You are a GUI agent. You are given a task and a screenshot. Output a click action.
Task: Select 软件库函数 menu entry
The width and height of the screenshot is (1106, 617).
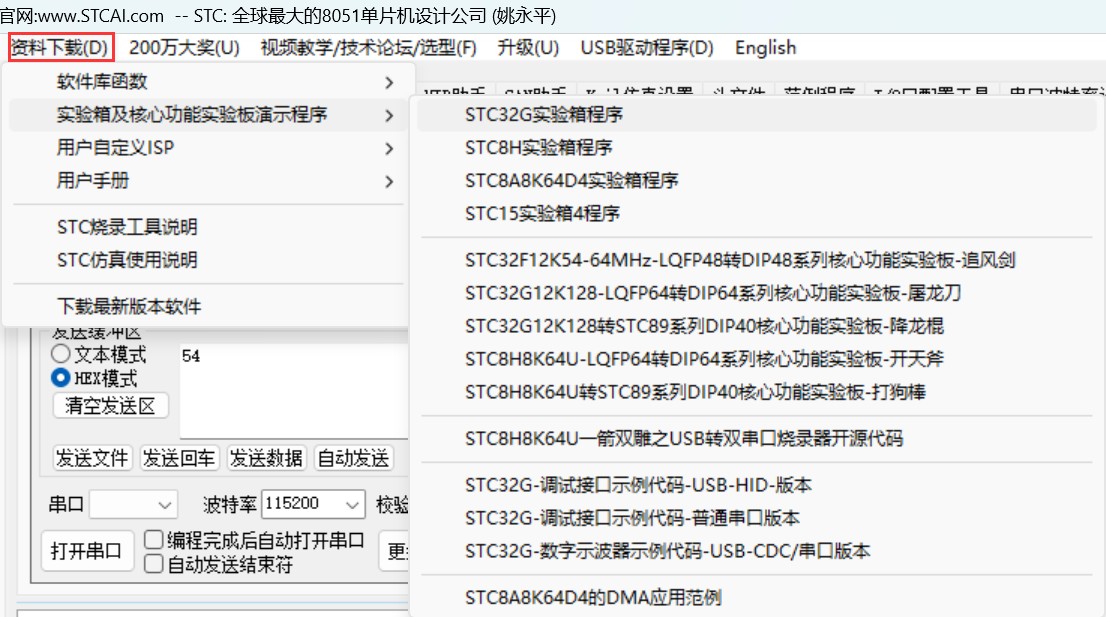208,82
